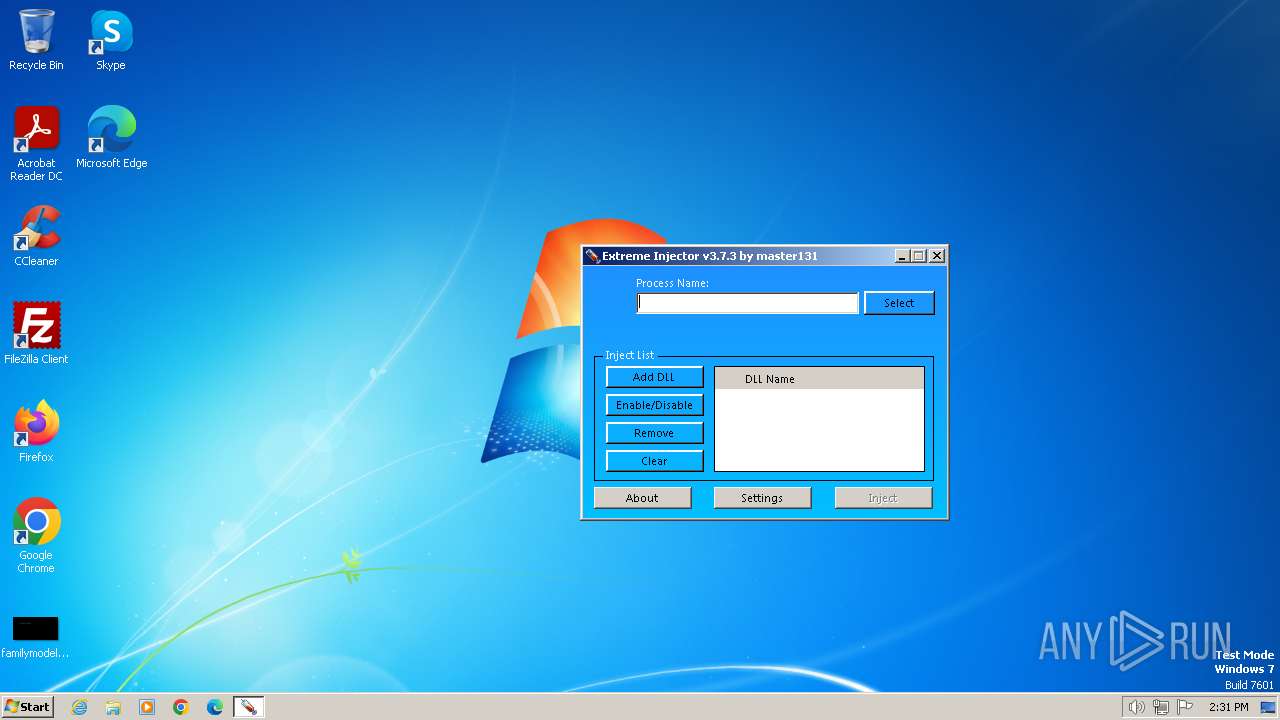
Task: Open network status tray icon
Action: pos(1161,707)
